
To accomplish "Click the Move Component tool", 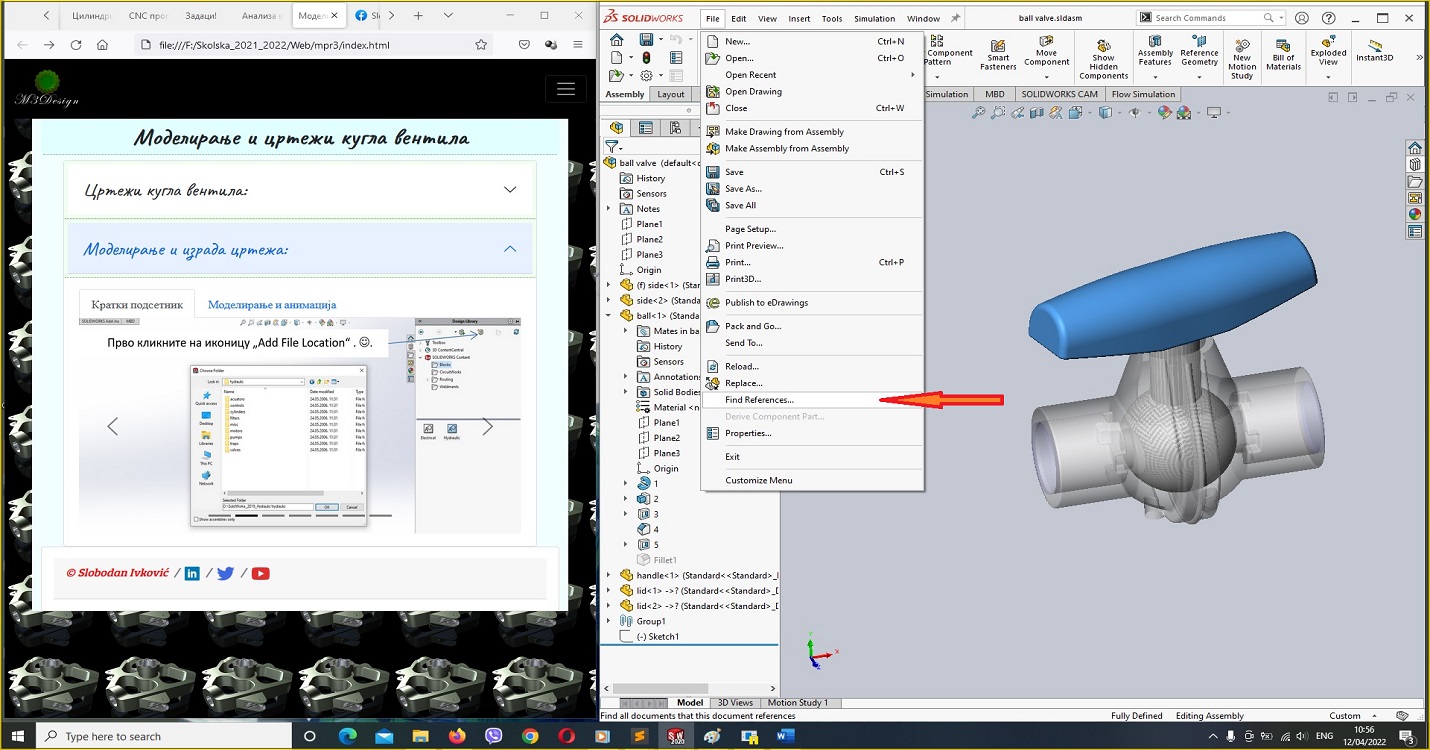I will coord(1046,53).
